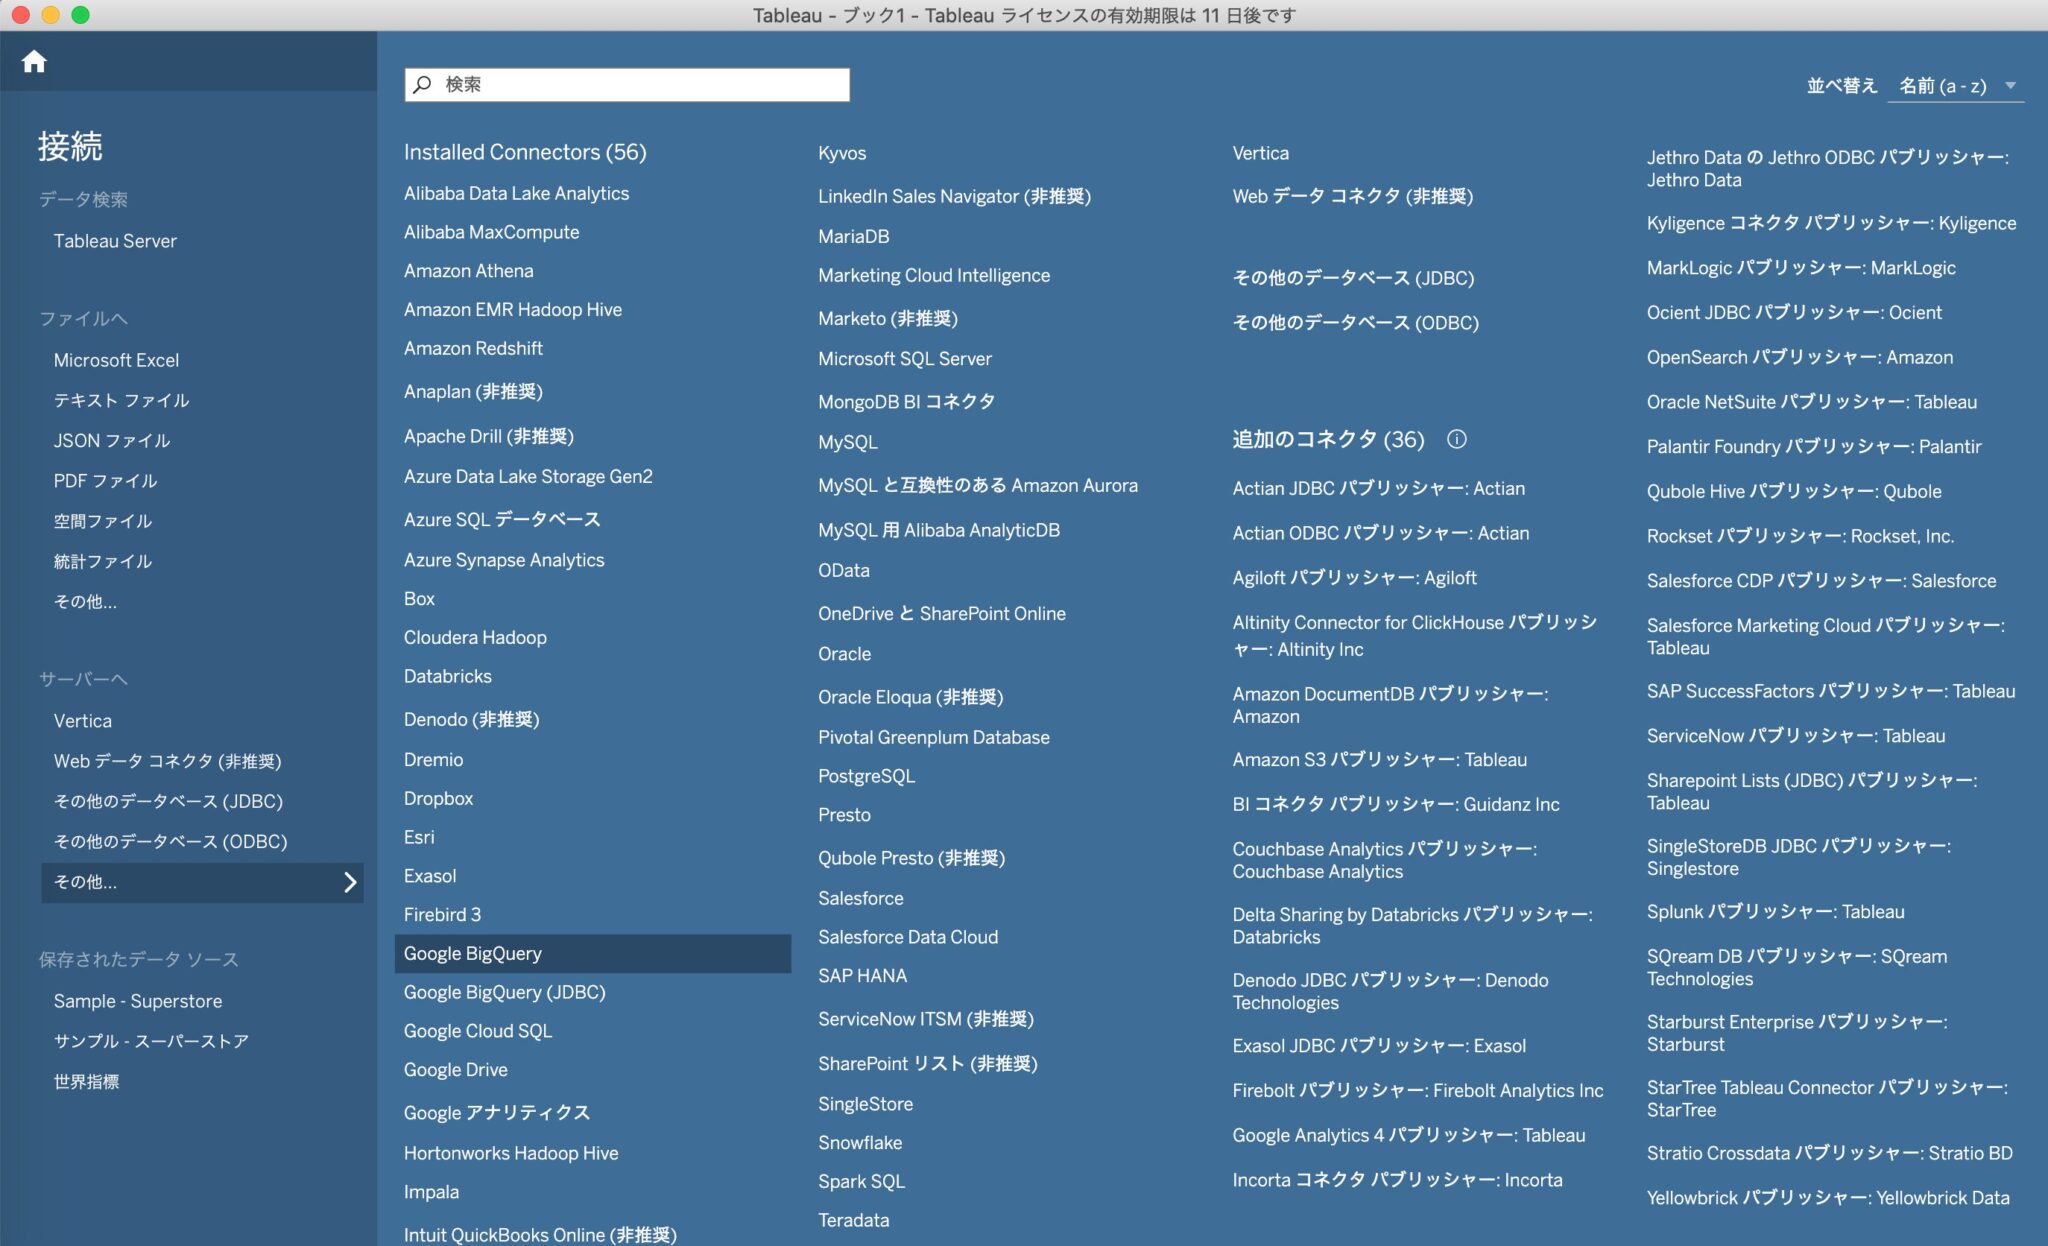Screen dimensions: 2048x1246
Task: Expand その他... via its chevron in the sidebar
Action: (350, 883)
